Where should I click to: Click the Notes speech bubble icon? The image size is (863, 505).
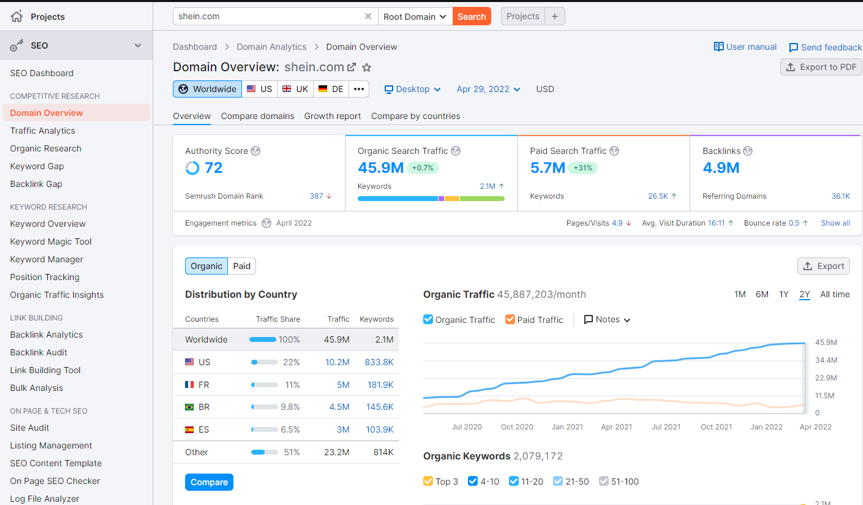pyautogui.click(x=588, y=320)
